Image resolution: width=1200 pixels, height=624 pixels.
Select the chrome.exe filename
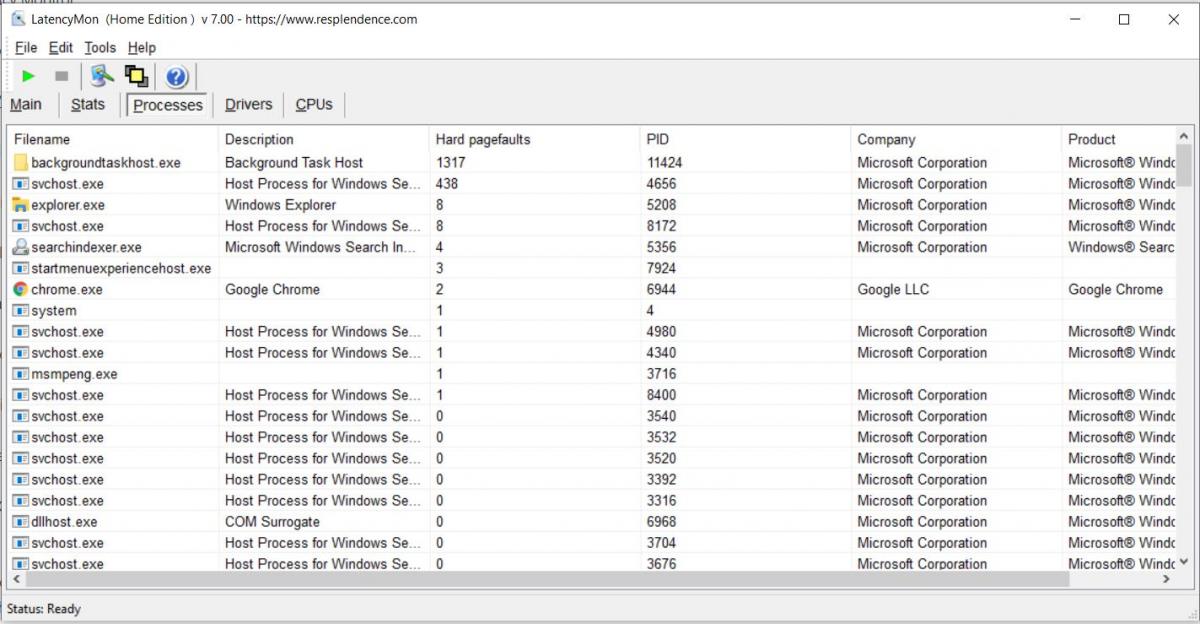[x=67, y=289]
